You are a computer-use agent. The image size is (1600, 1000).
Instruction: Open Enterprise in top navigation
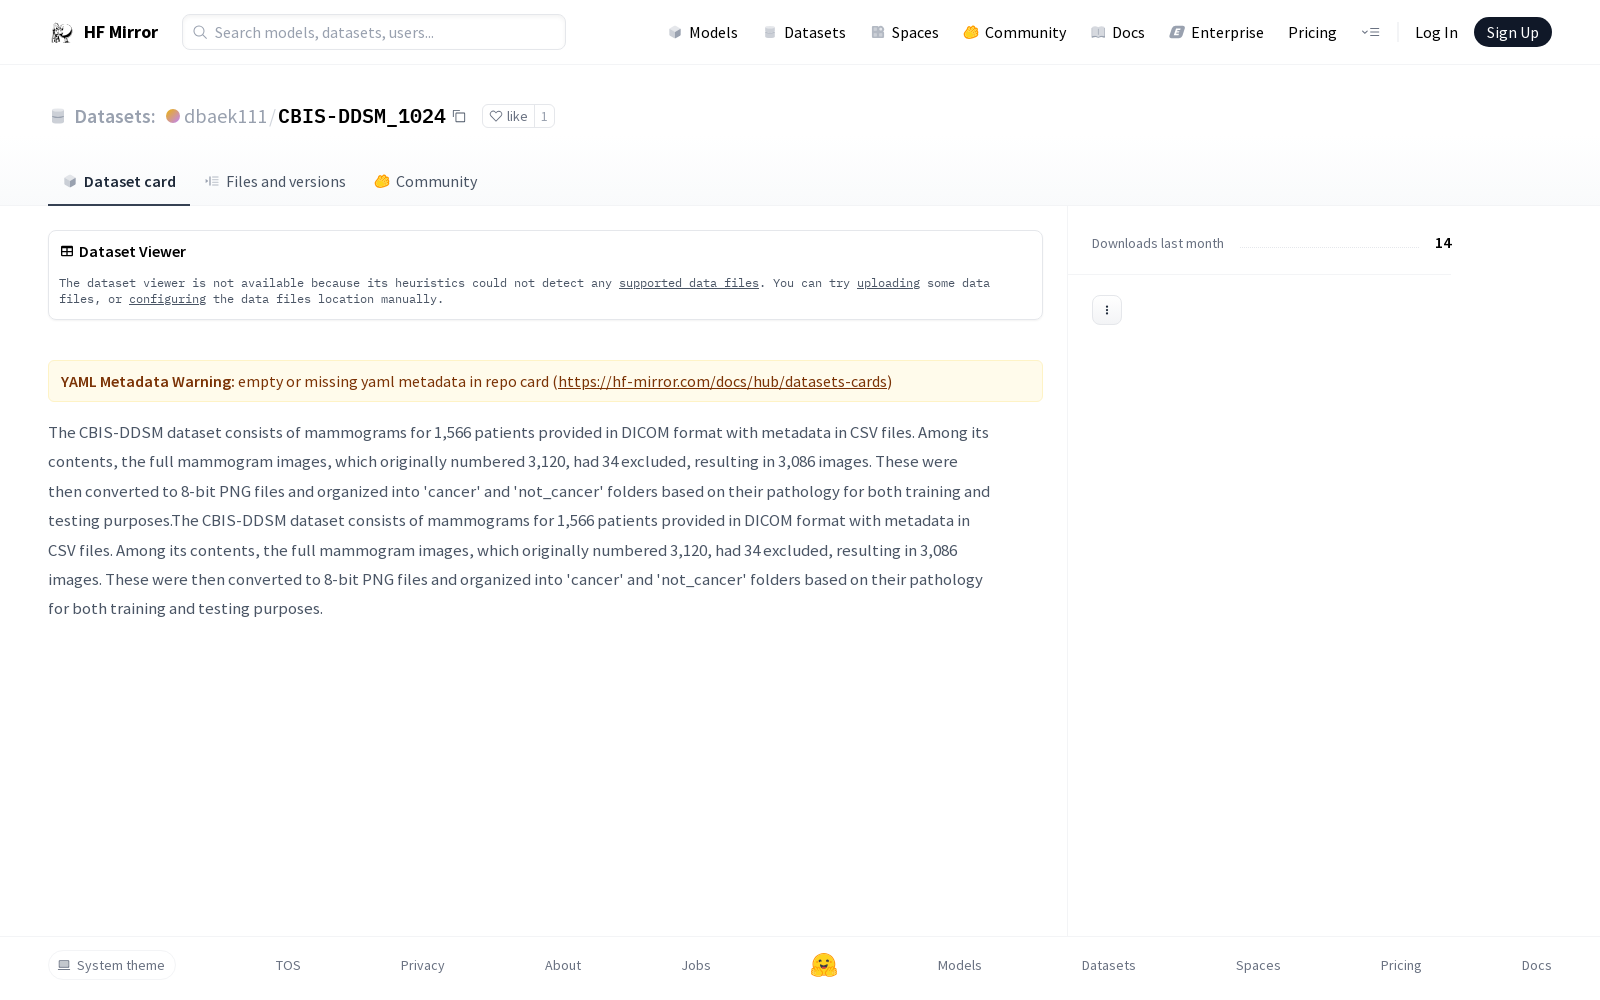tap(1216, 32)
